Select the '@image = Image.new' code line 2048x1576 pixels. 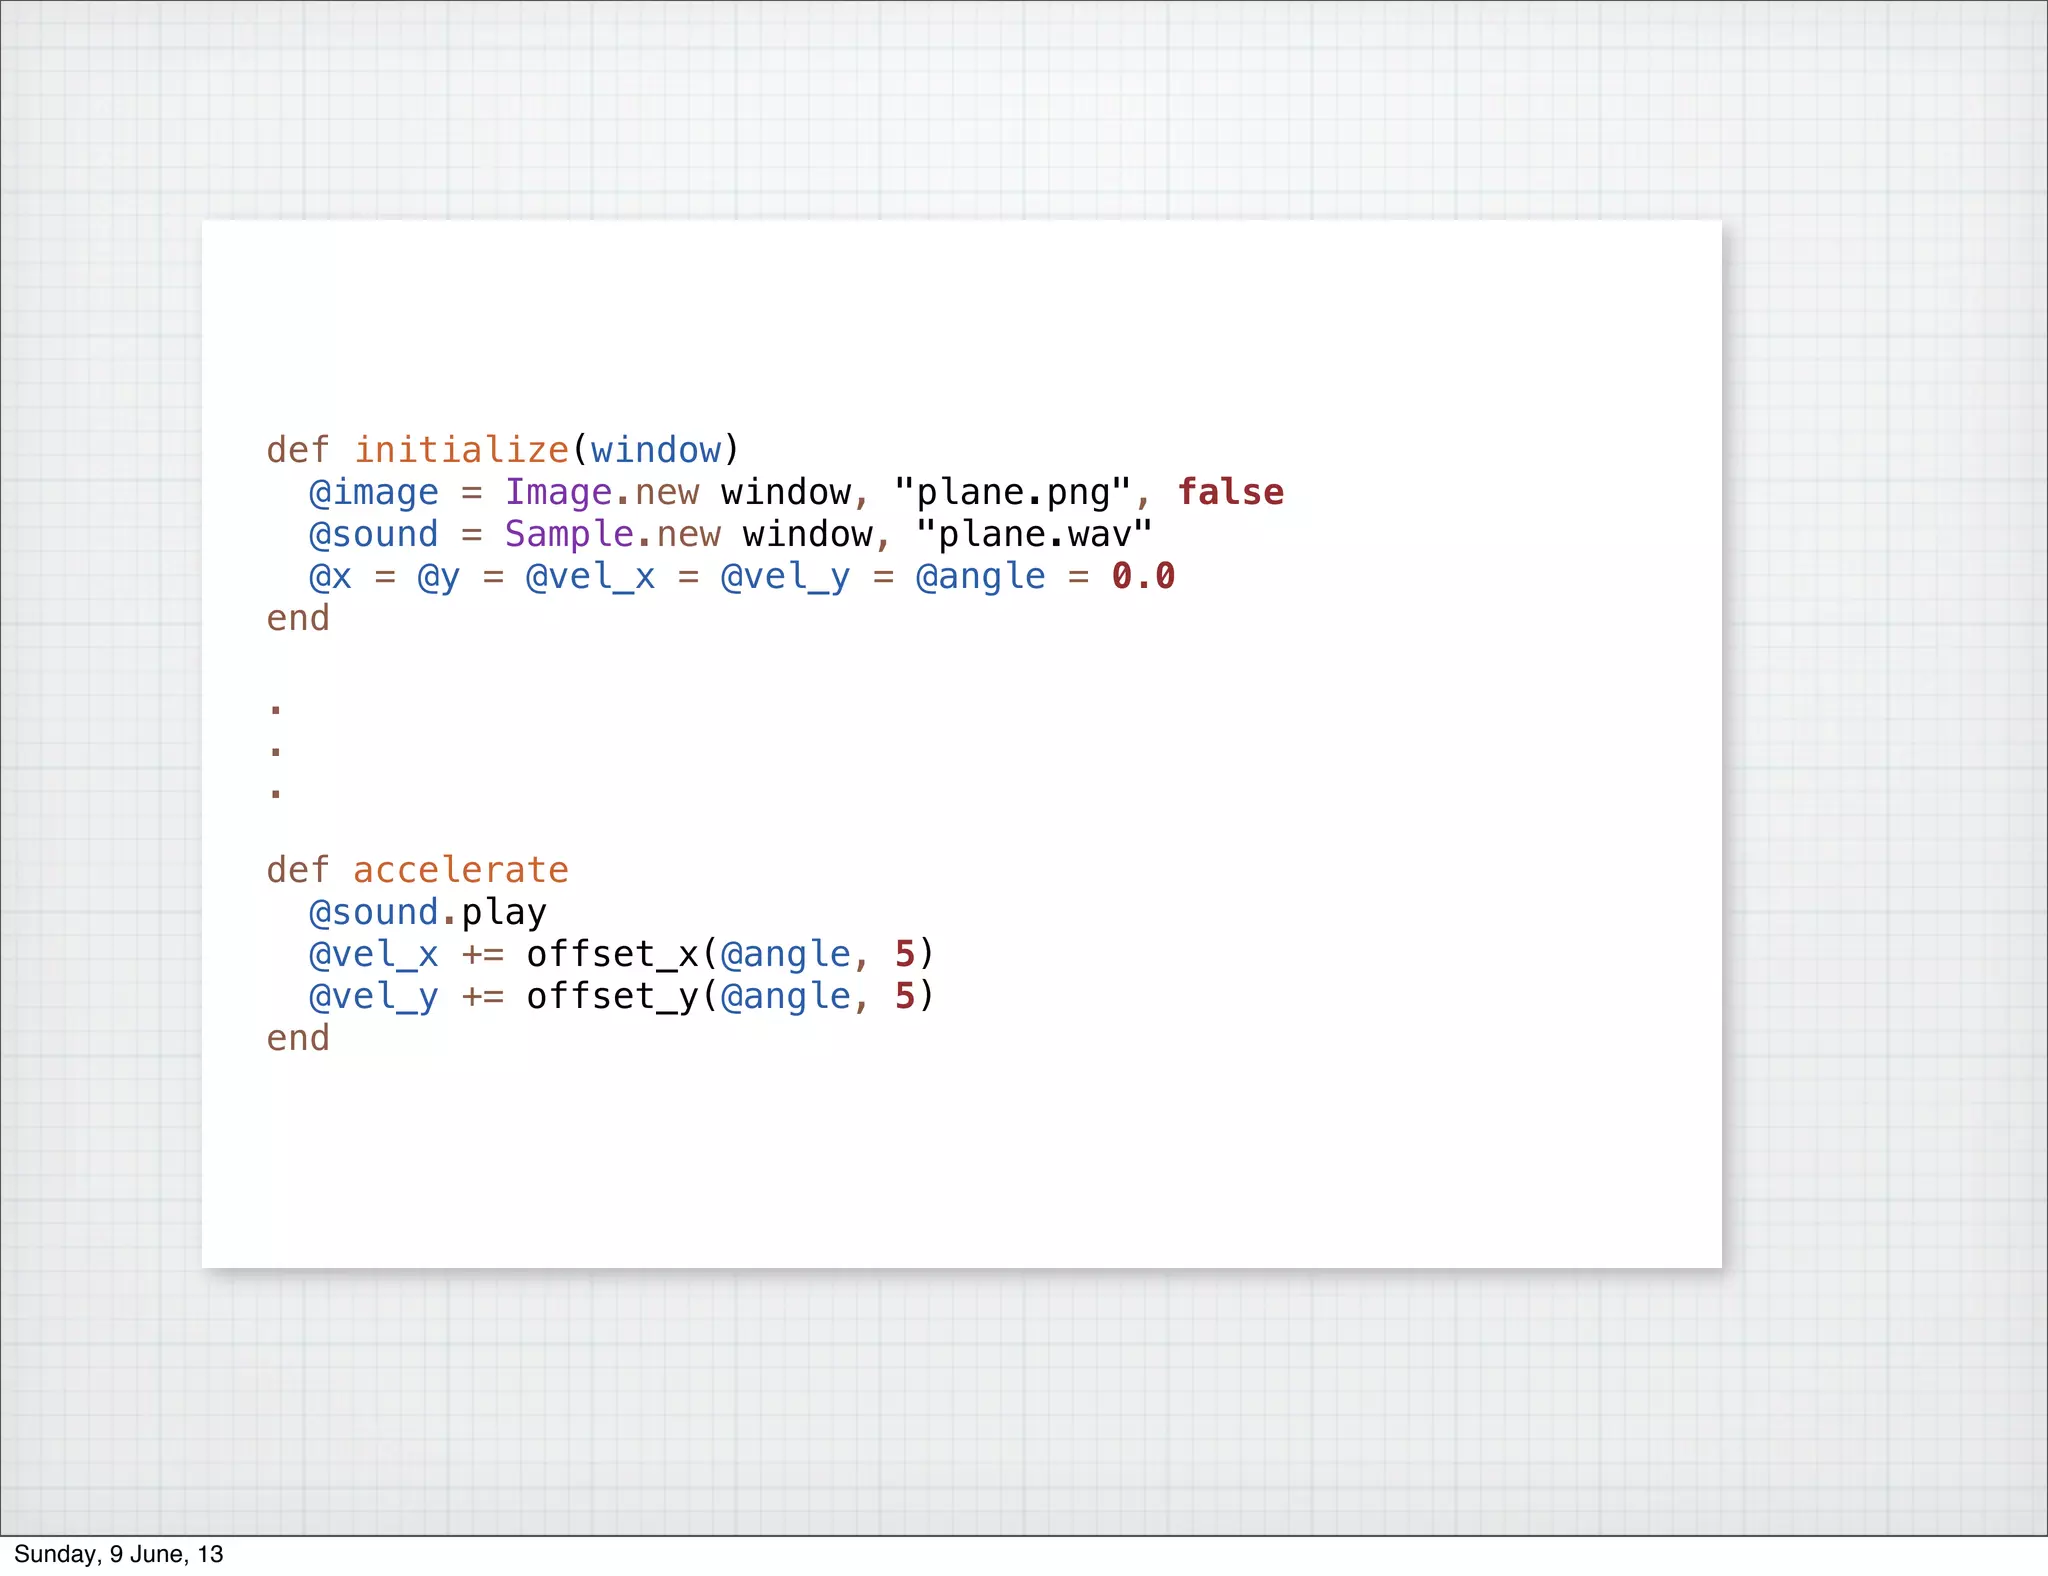coord(796,493)
